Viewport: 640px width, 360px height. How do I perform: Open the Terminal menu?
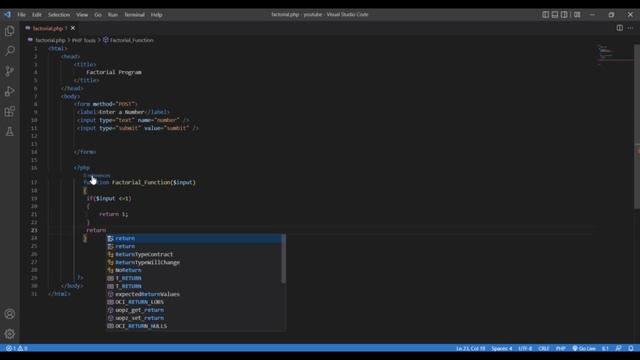coord(134,14)
